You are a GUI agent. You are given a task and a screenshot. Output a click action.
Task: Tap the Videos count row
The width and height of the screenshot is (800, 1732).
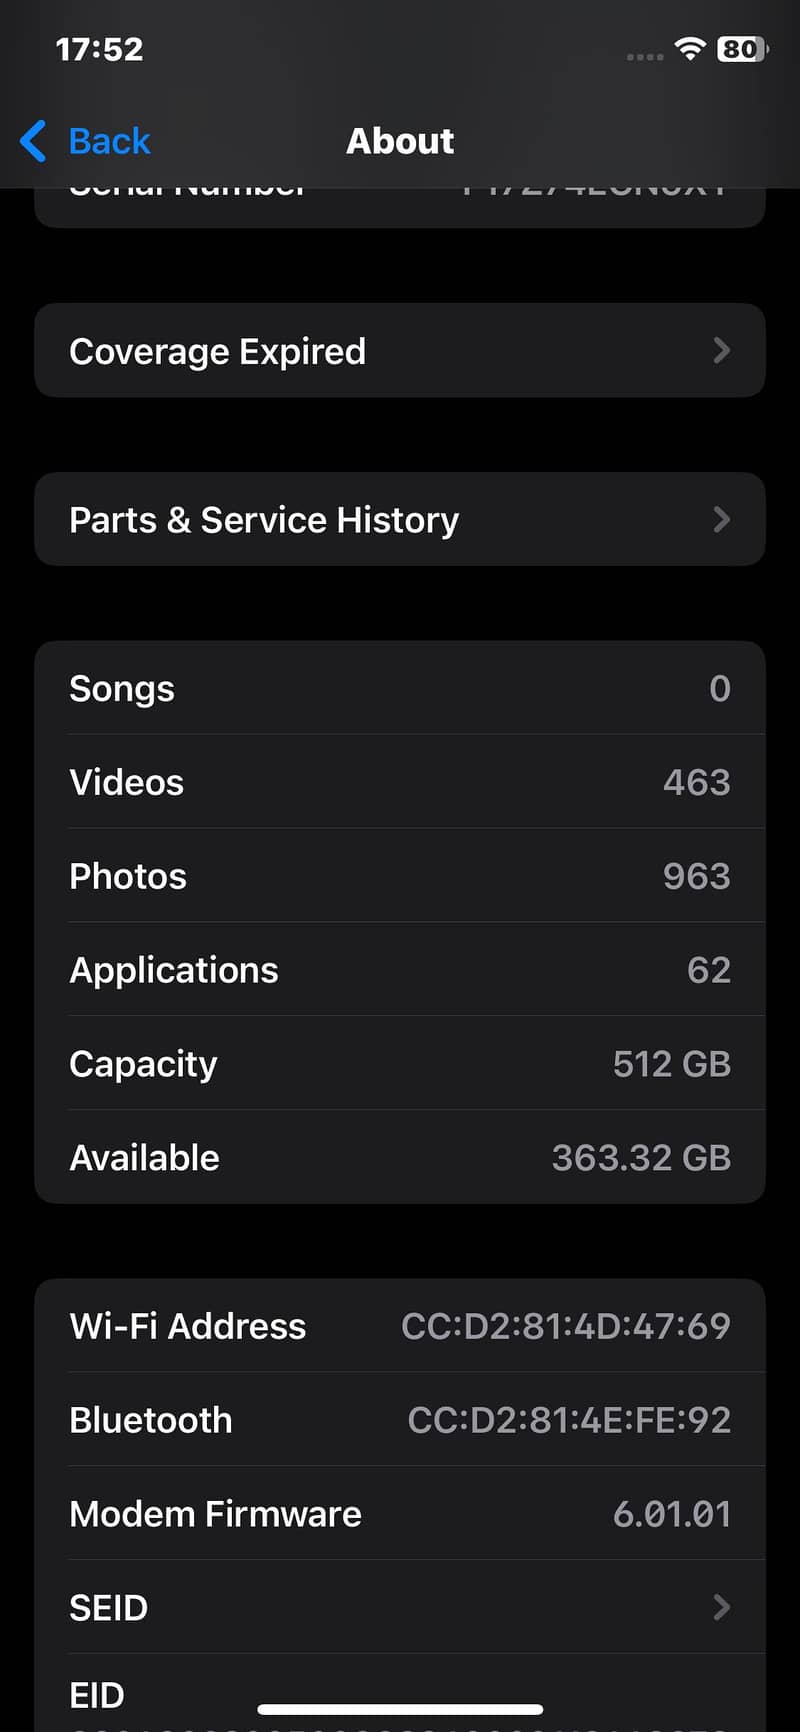pyautogui.click(x=400, y=782)
